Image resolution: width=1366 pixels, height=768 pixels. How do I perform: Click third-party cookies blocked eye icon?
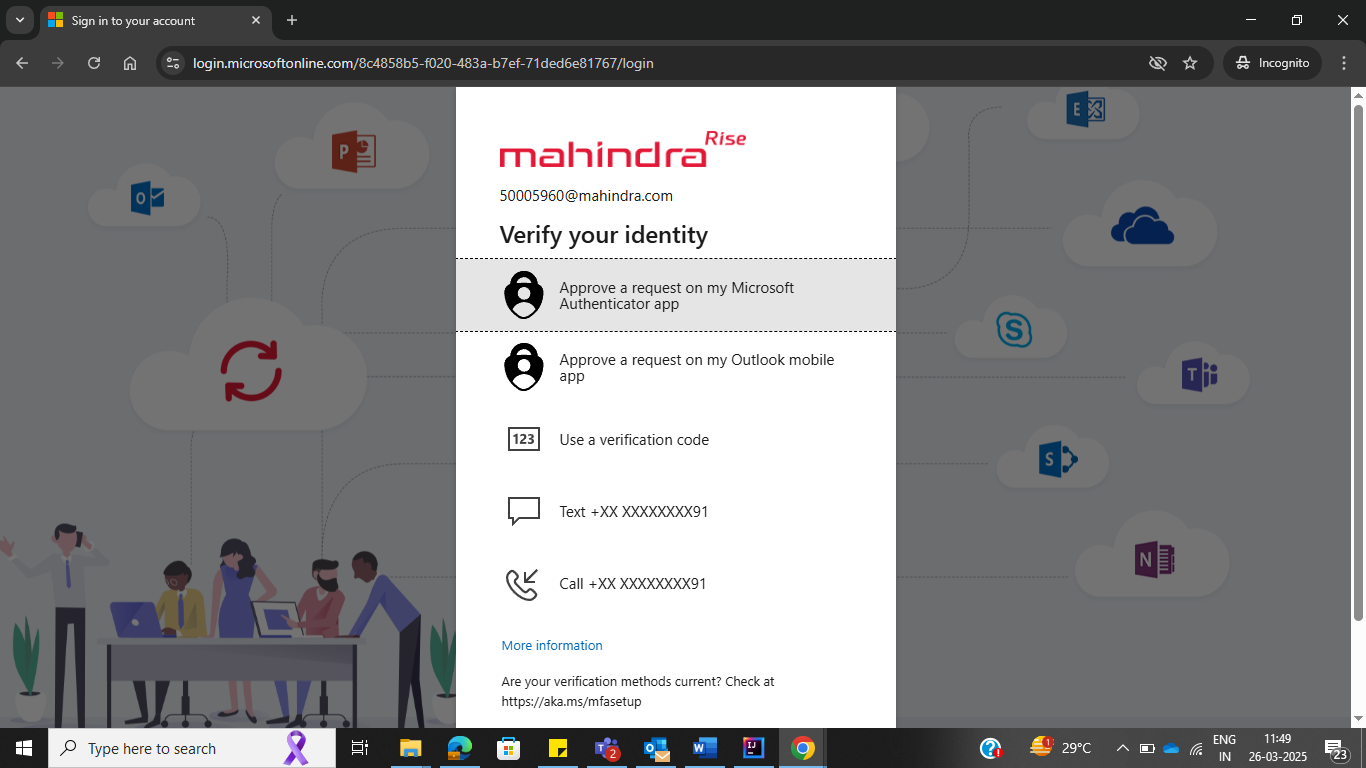coord(1158,63)
